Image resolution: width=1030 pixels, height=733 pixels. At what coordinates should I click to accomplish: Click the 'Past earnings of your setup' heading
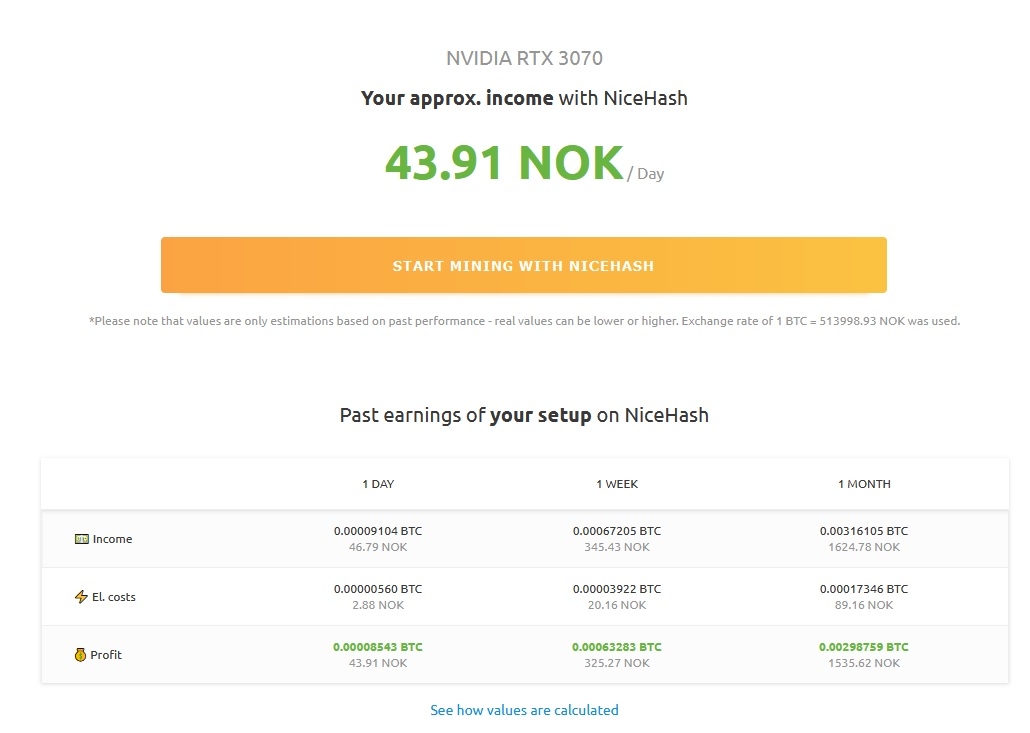tap(524, 416)
